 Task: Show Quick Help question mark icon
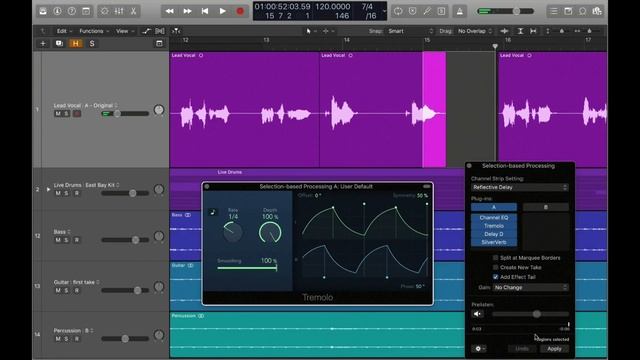coord(71,11)
